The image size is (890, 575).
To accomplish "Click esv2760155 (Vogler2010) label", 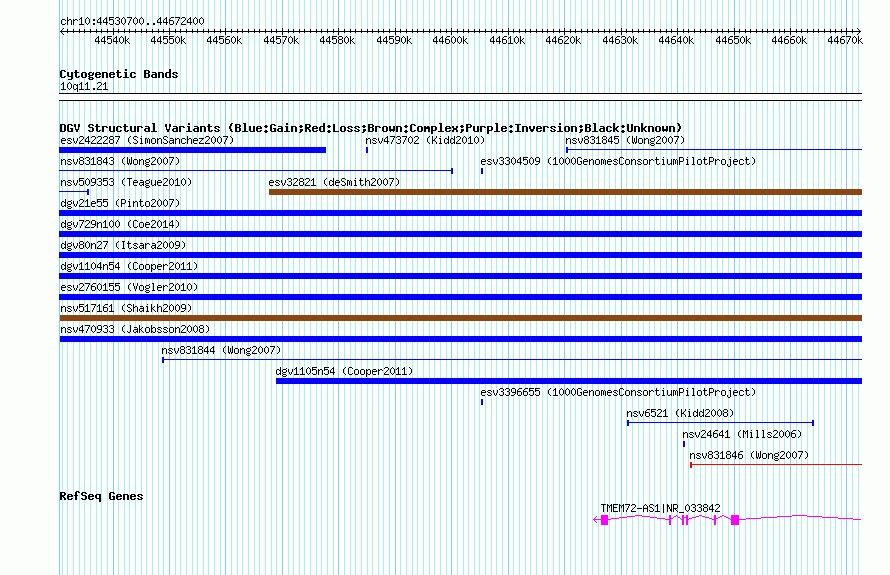I will [x=129, y=287].
